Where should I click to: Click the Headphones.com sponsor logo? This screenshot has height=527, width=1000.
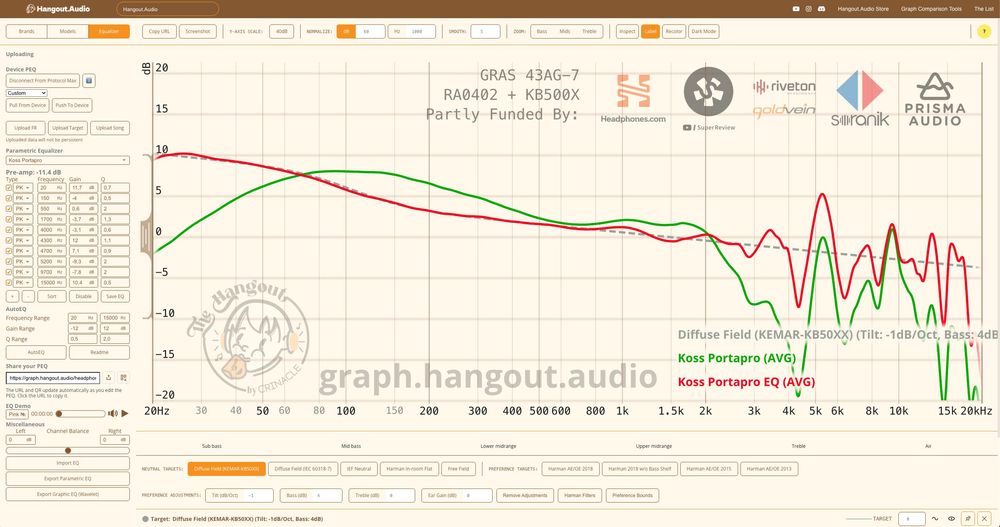[x=633, y=98]
